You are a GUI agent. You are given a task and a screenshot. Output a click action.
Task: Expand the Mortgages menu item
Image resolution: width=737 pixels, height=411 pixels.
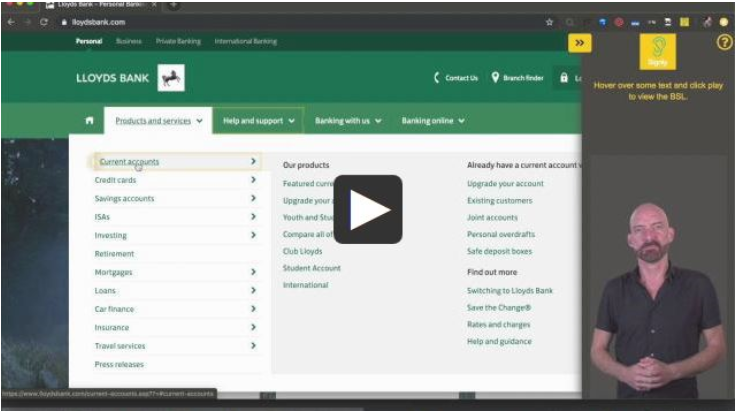(x=177, y=272)
